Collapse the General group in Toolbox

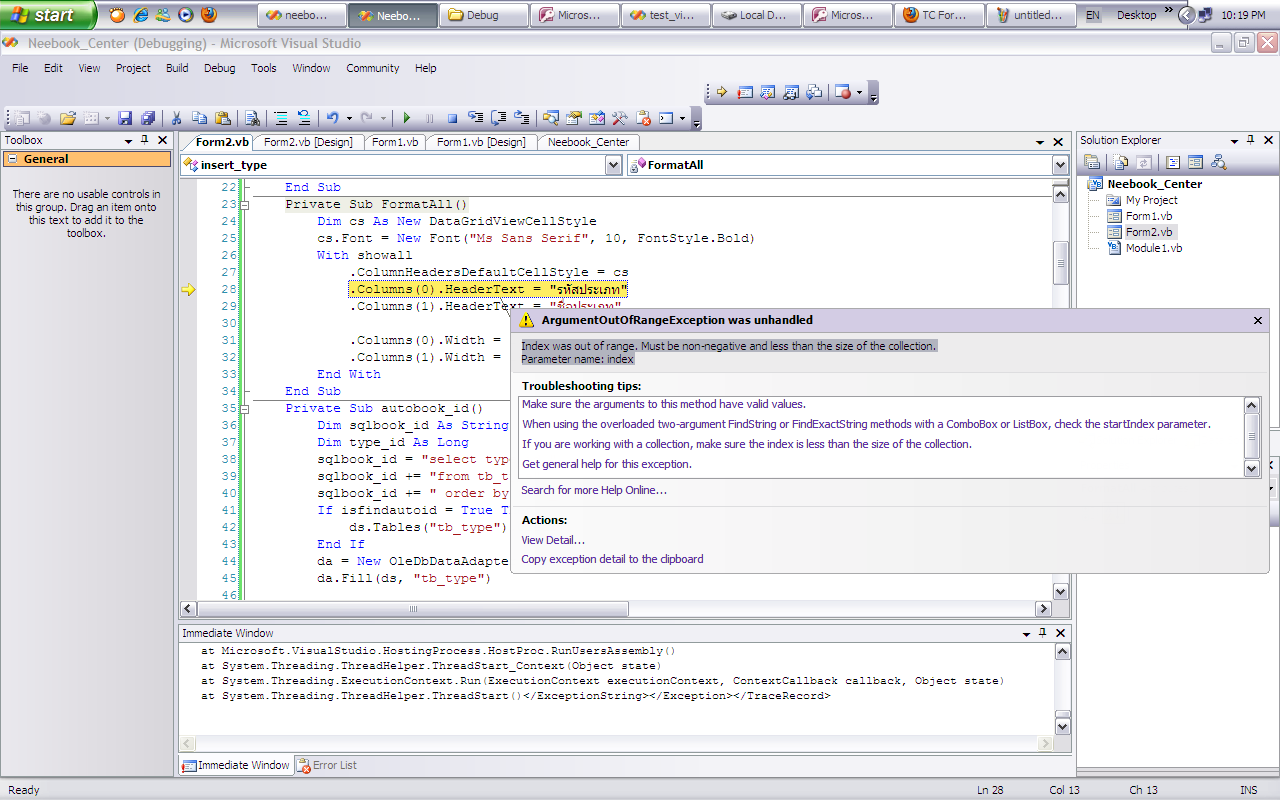[x=12, y=159]
